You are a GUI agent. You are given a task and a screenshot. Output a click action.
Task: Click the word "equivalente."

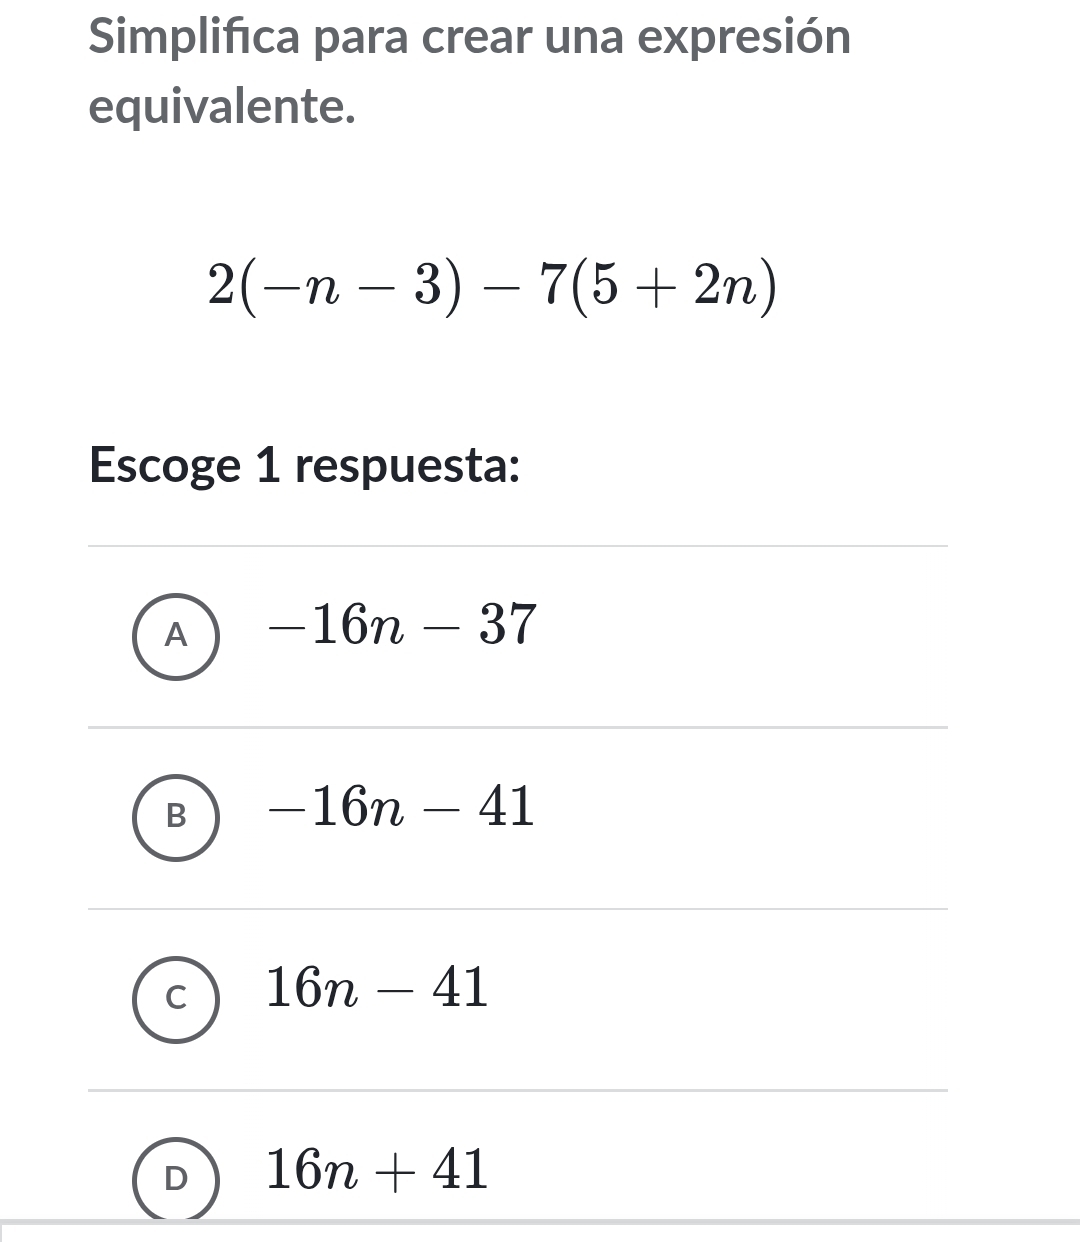222,106
